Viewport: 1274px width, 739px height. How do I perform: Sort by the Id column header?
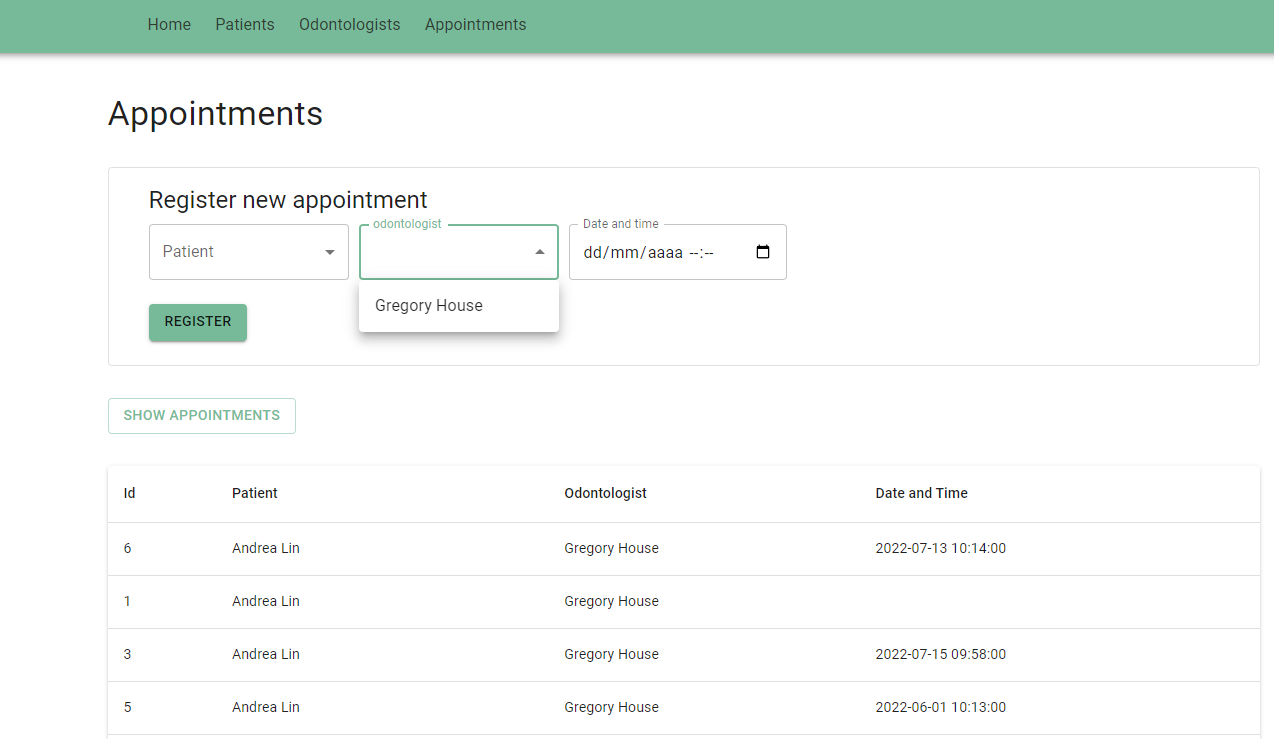(129, 493)
